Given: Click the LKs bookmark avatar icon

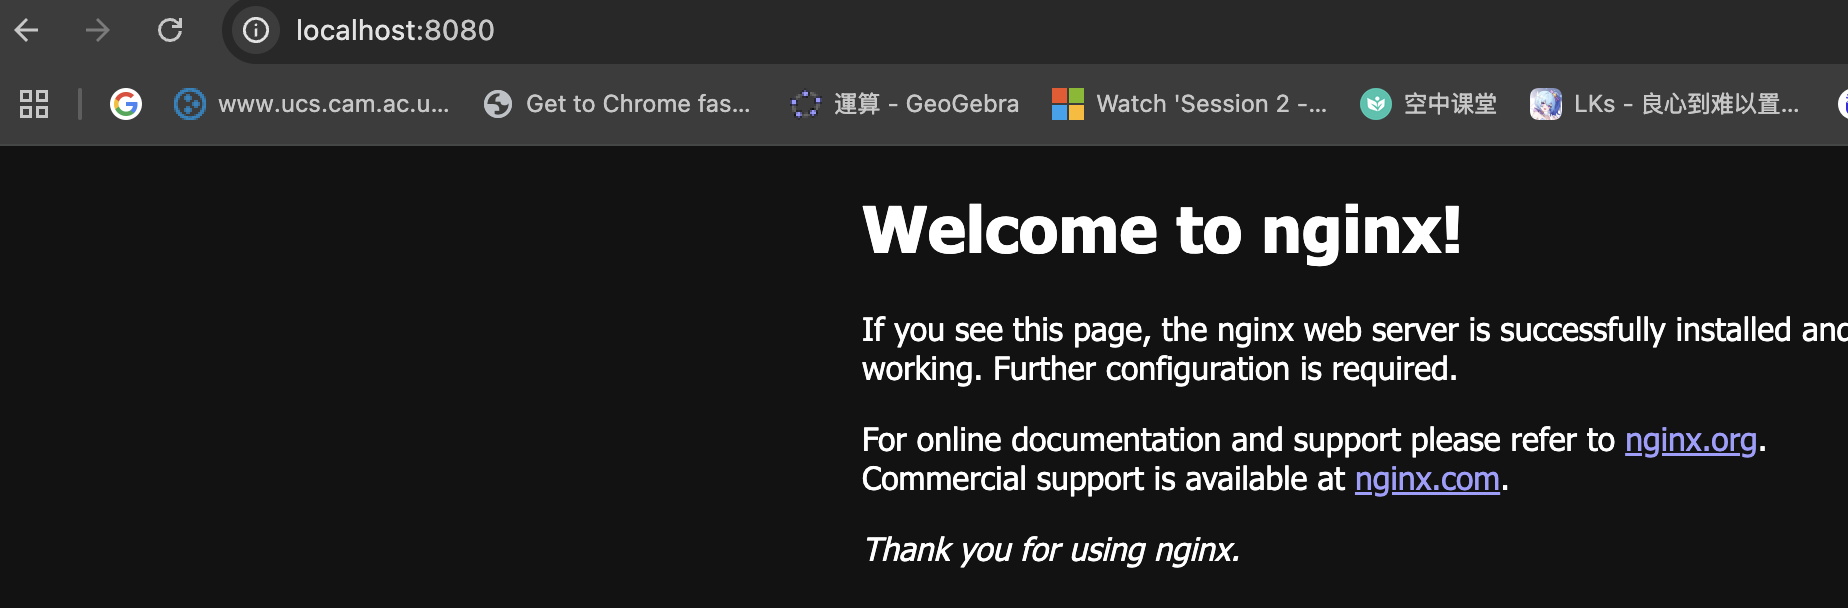Looking at the screenshot, I should click(x=1546, y=104).
